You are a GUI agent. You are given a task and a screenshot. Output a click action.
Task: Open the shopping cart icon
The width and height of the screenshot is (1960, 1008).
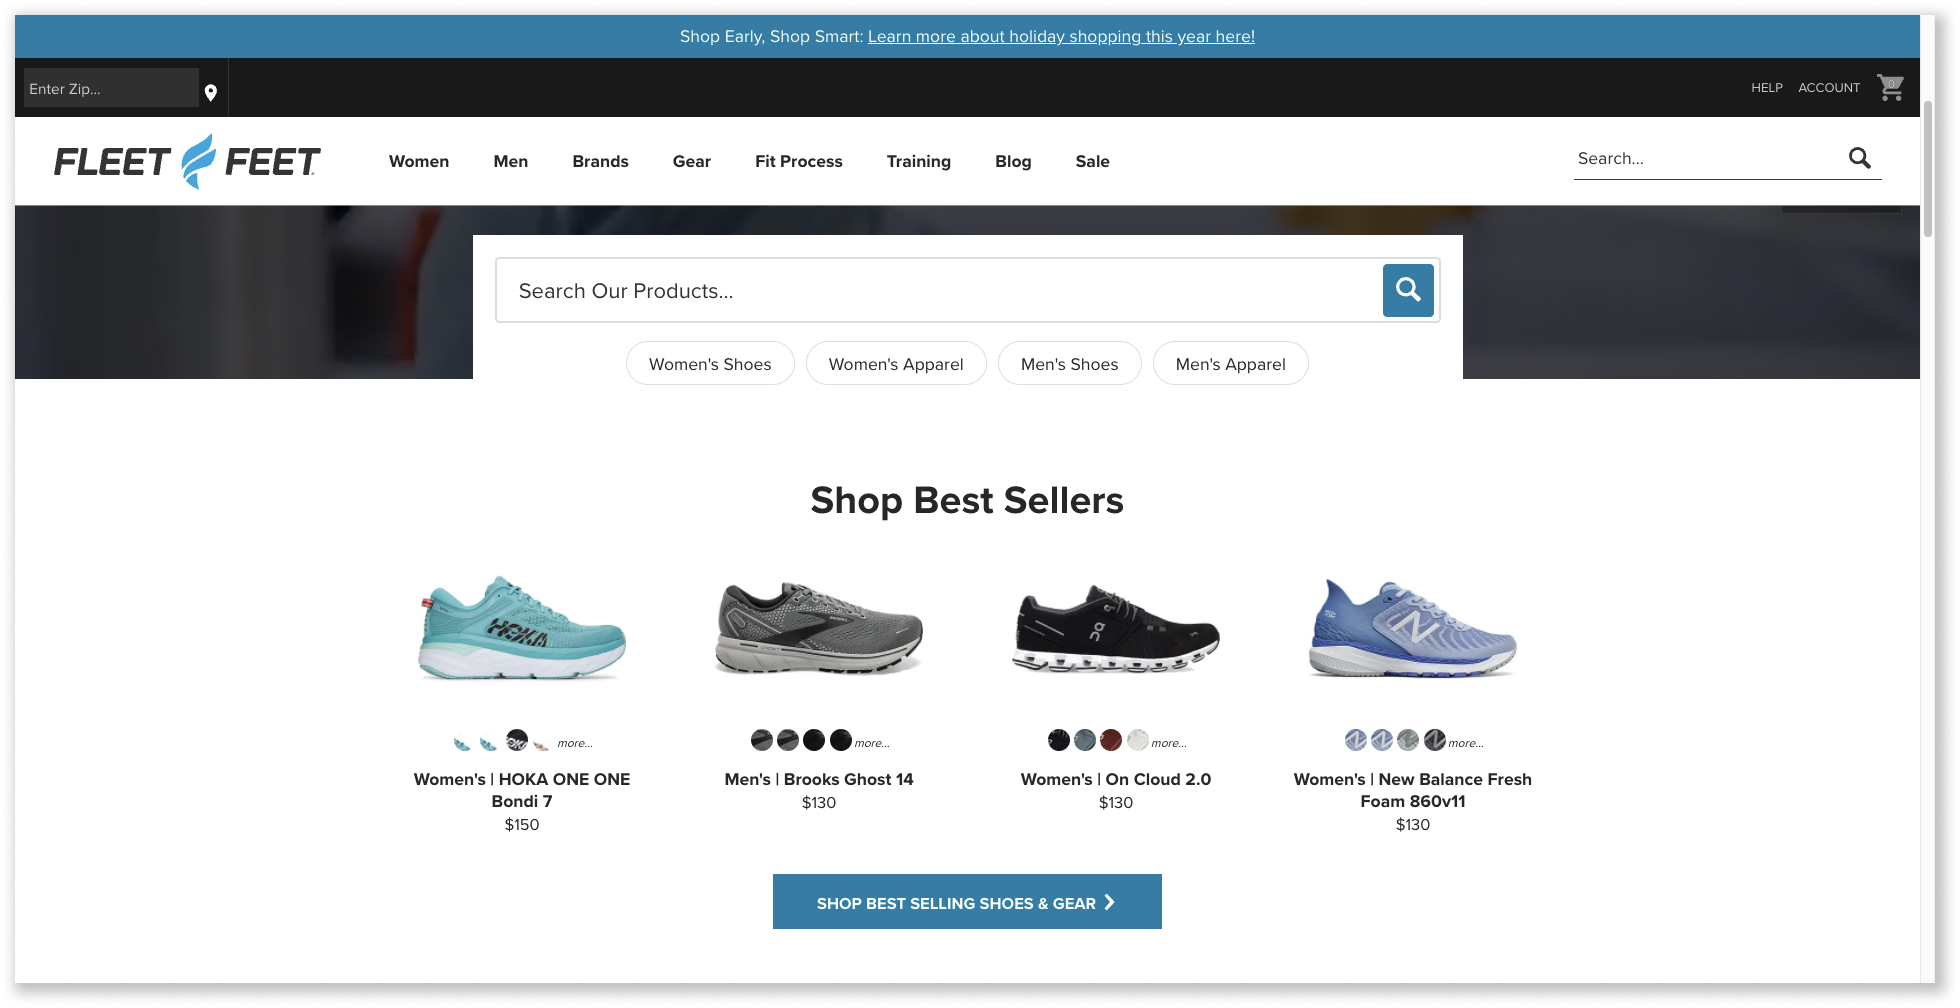point(1890,88)
